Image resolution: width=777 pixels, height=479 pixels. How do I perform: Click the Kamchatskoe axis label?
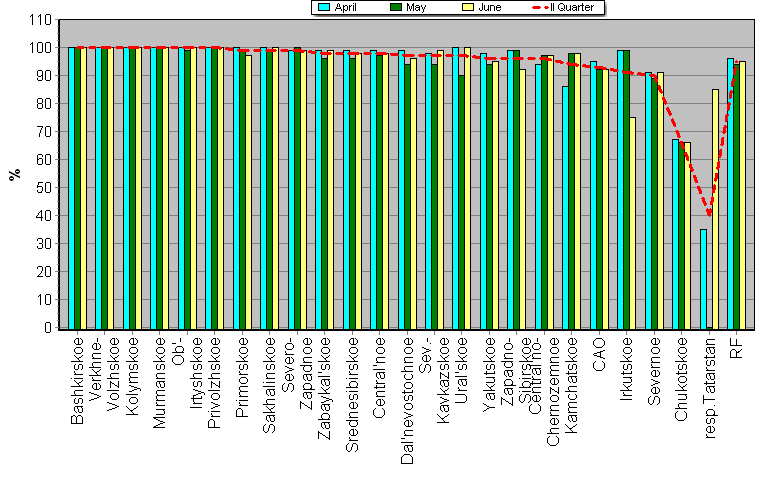point(571,385)
